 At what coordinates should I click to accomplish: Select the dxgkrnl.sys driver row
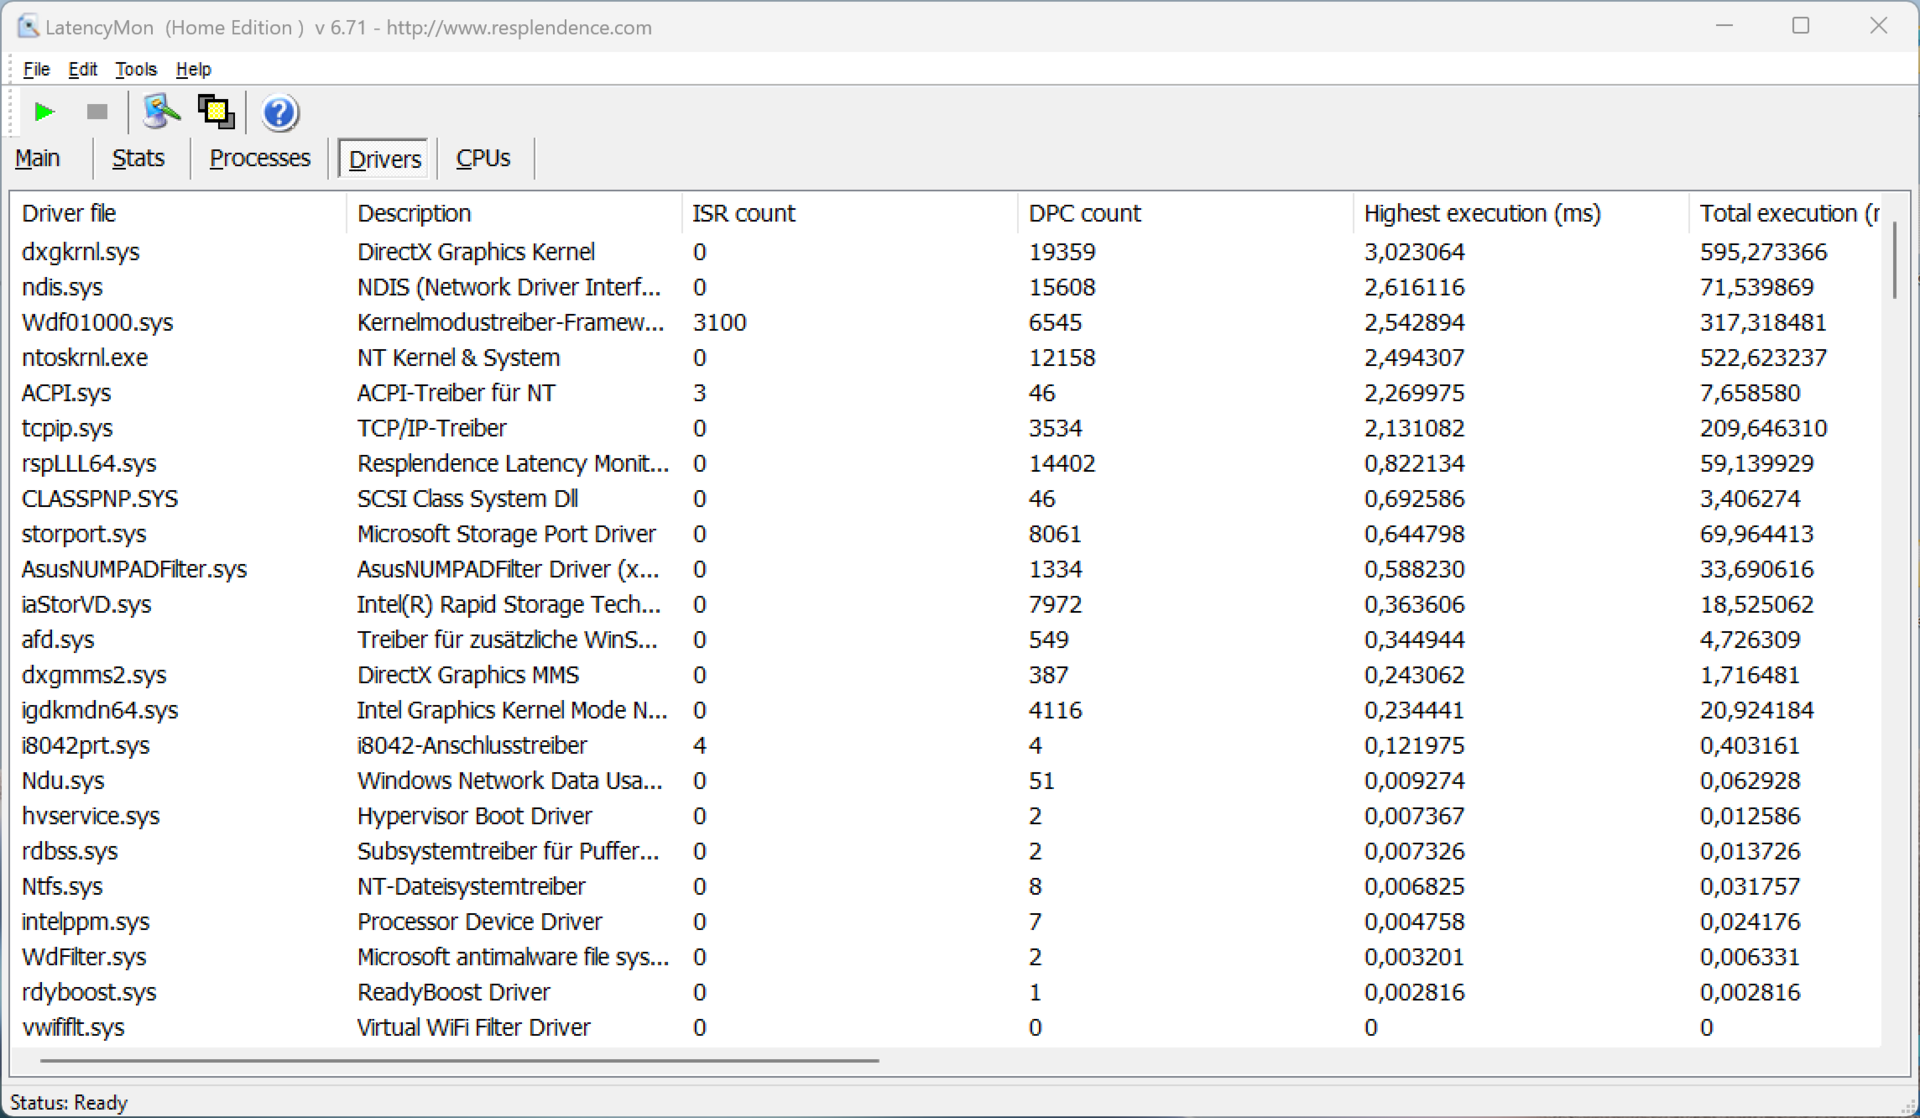(81, 252)
